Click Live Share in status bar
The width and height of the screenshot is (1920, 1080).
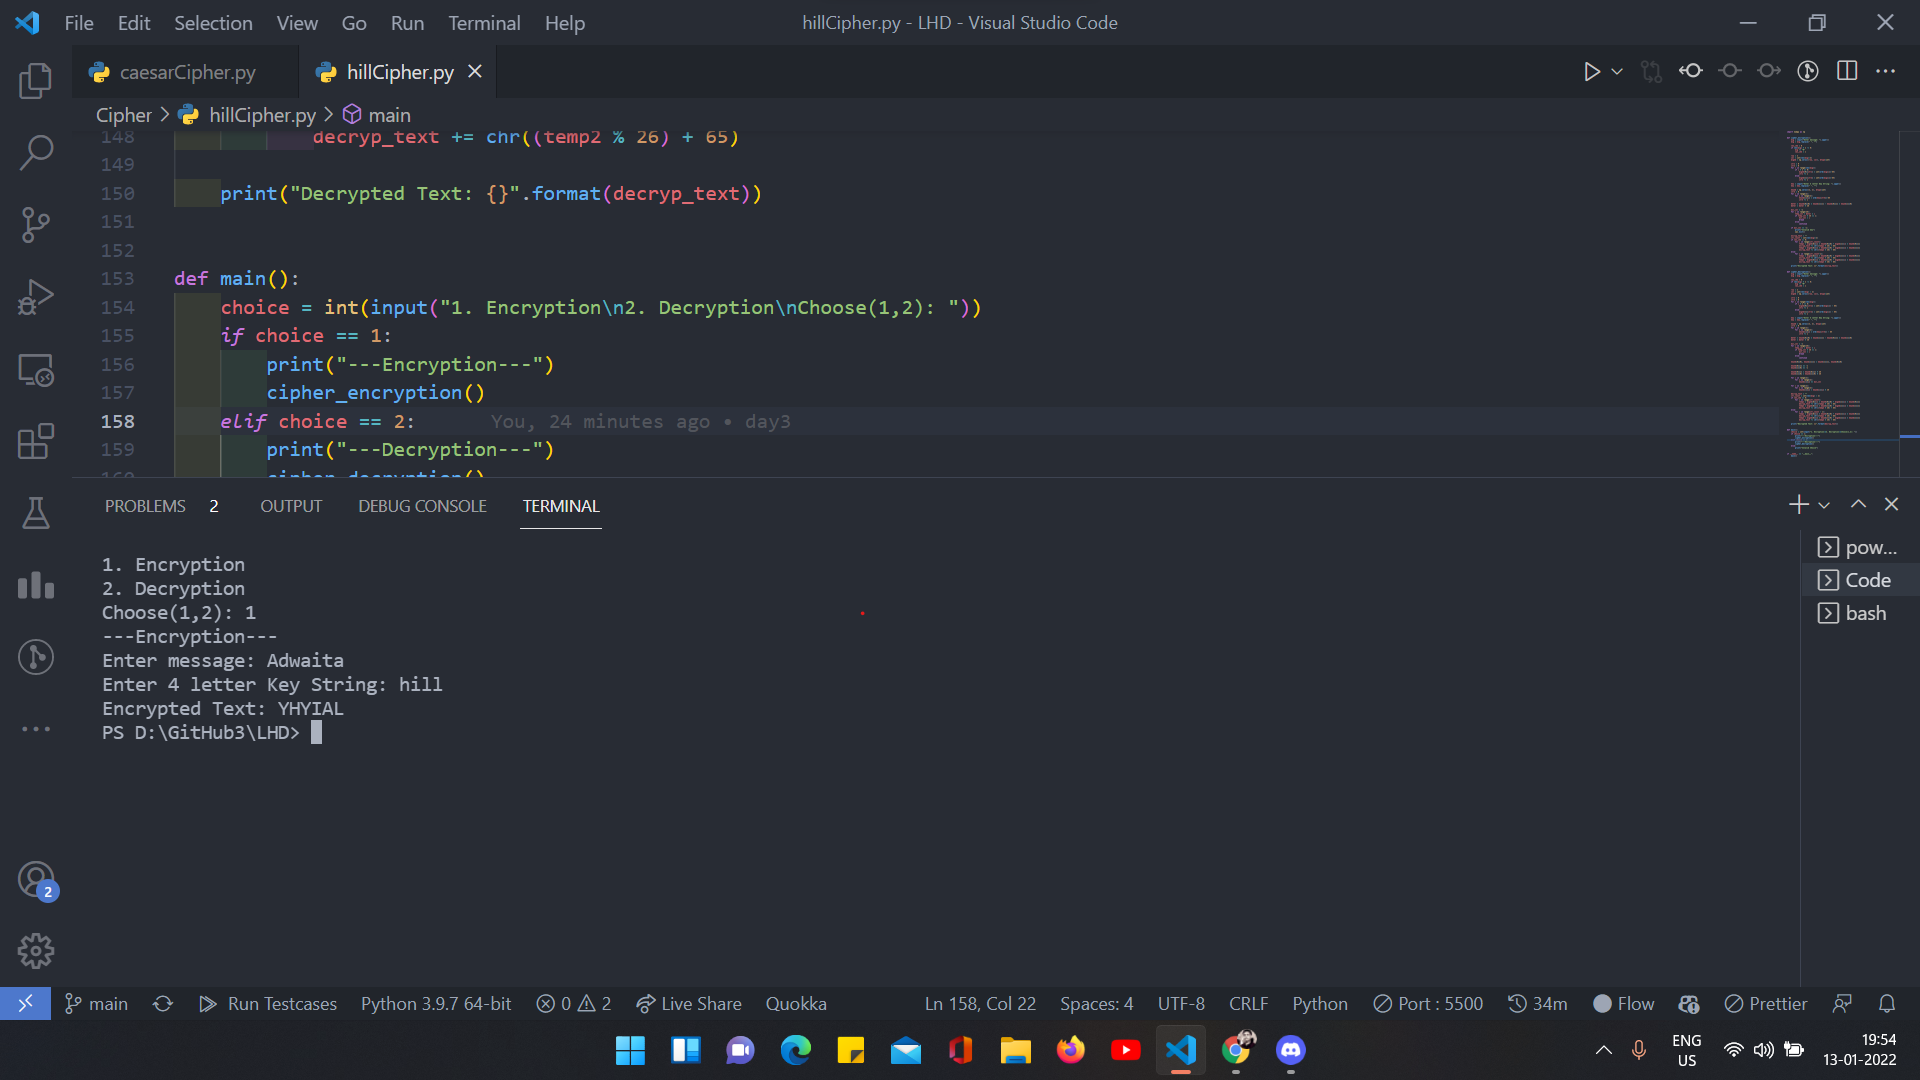click(689, 1003)
